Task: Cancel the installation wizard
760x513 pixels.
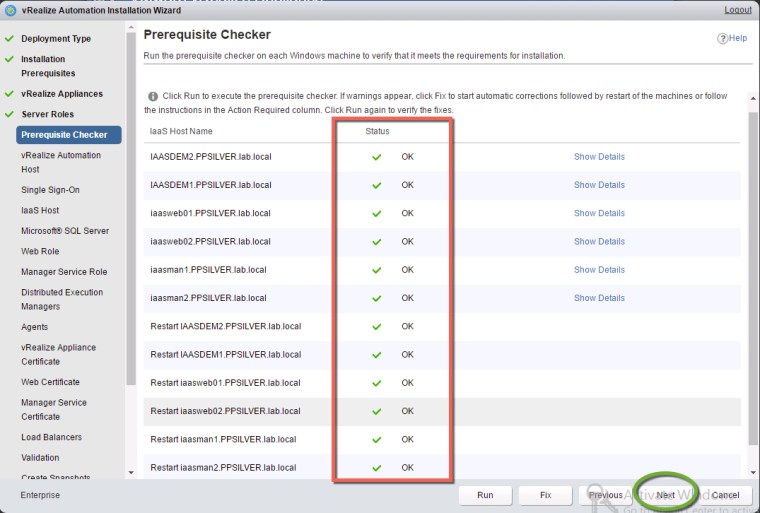Action: coord(726,495)
